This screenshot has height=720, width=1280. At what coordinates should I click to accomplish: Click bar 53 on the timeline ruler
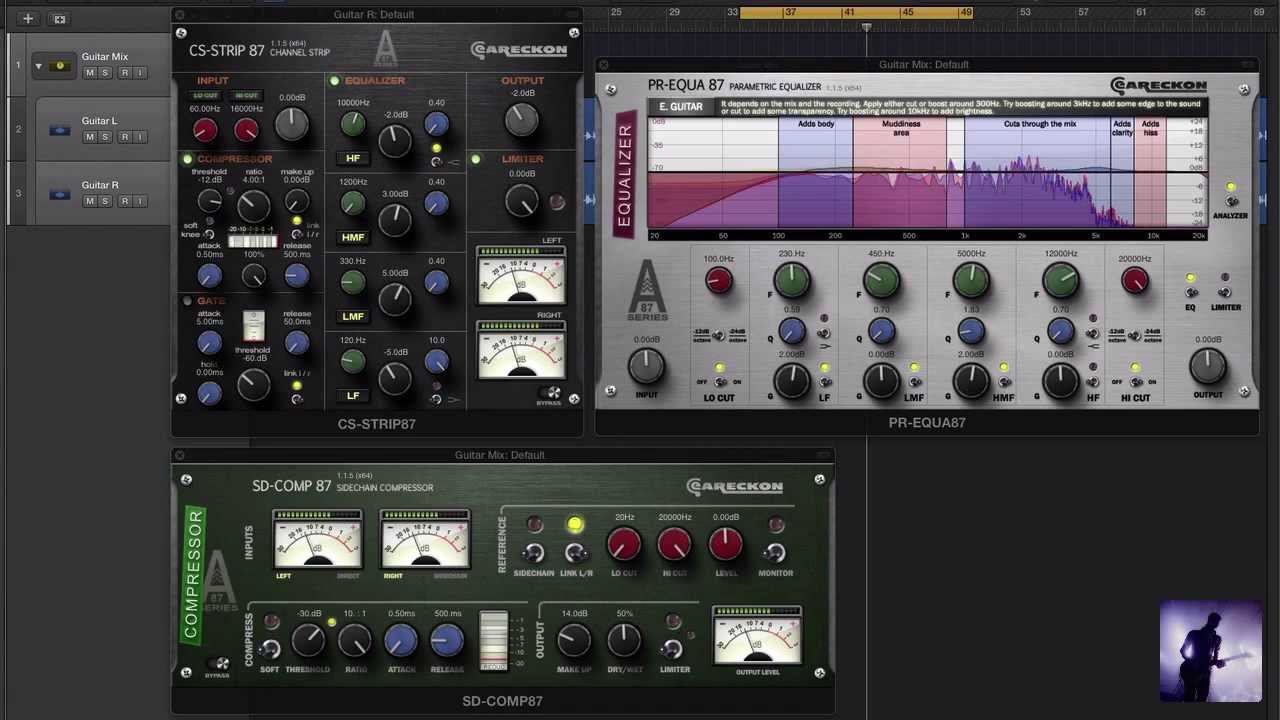(1025, 12)
